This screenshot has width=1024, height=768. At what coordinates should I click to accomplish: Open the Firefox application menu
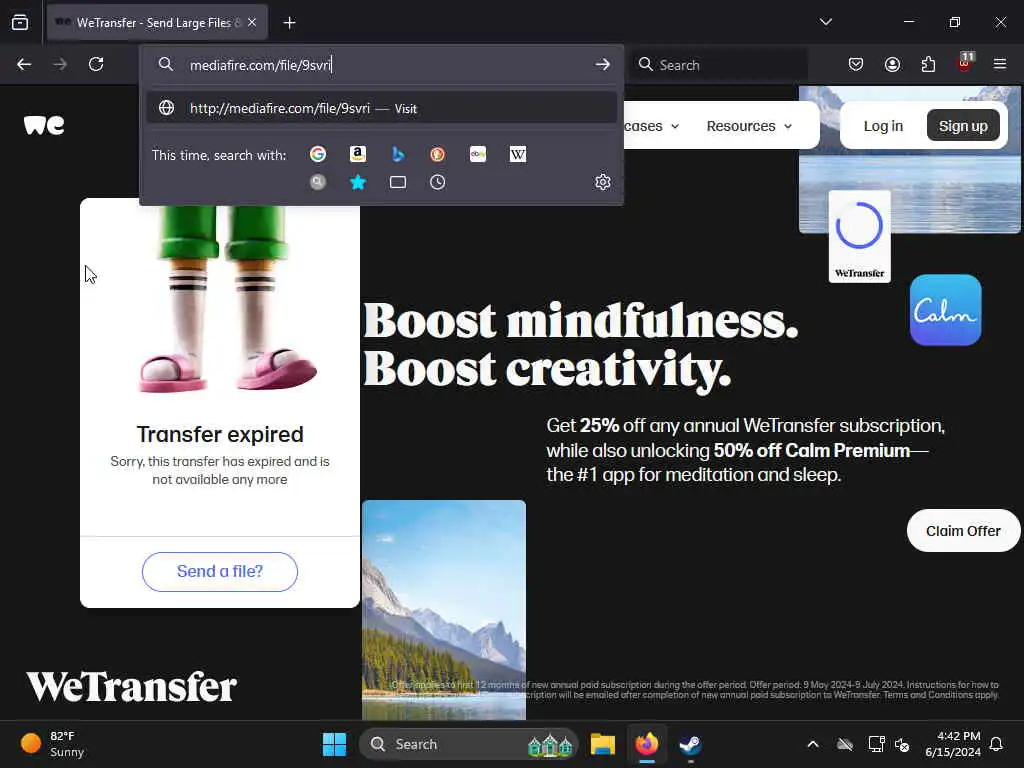click(x=1000, y=64)
